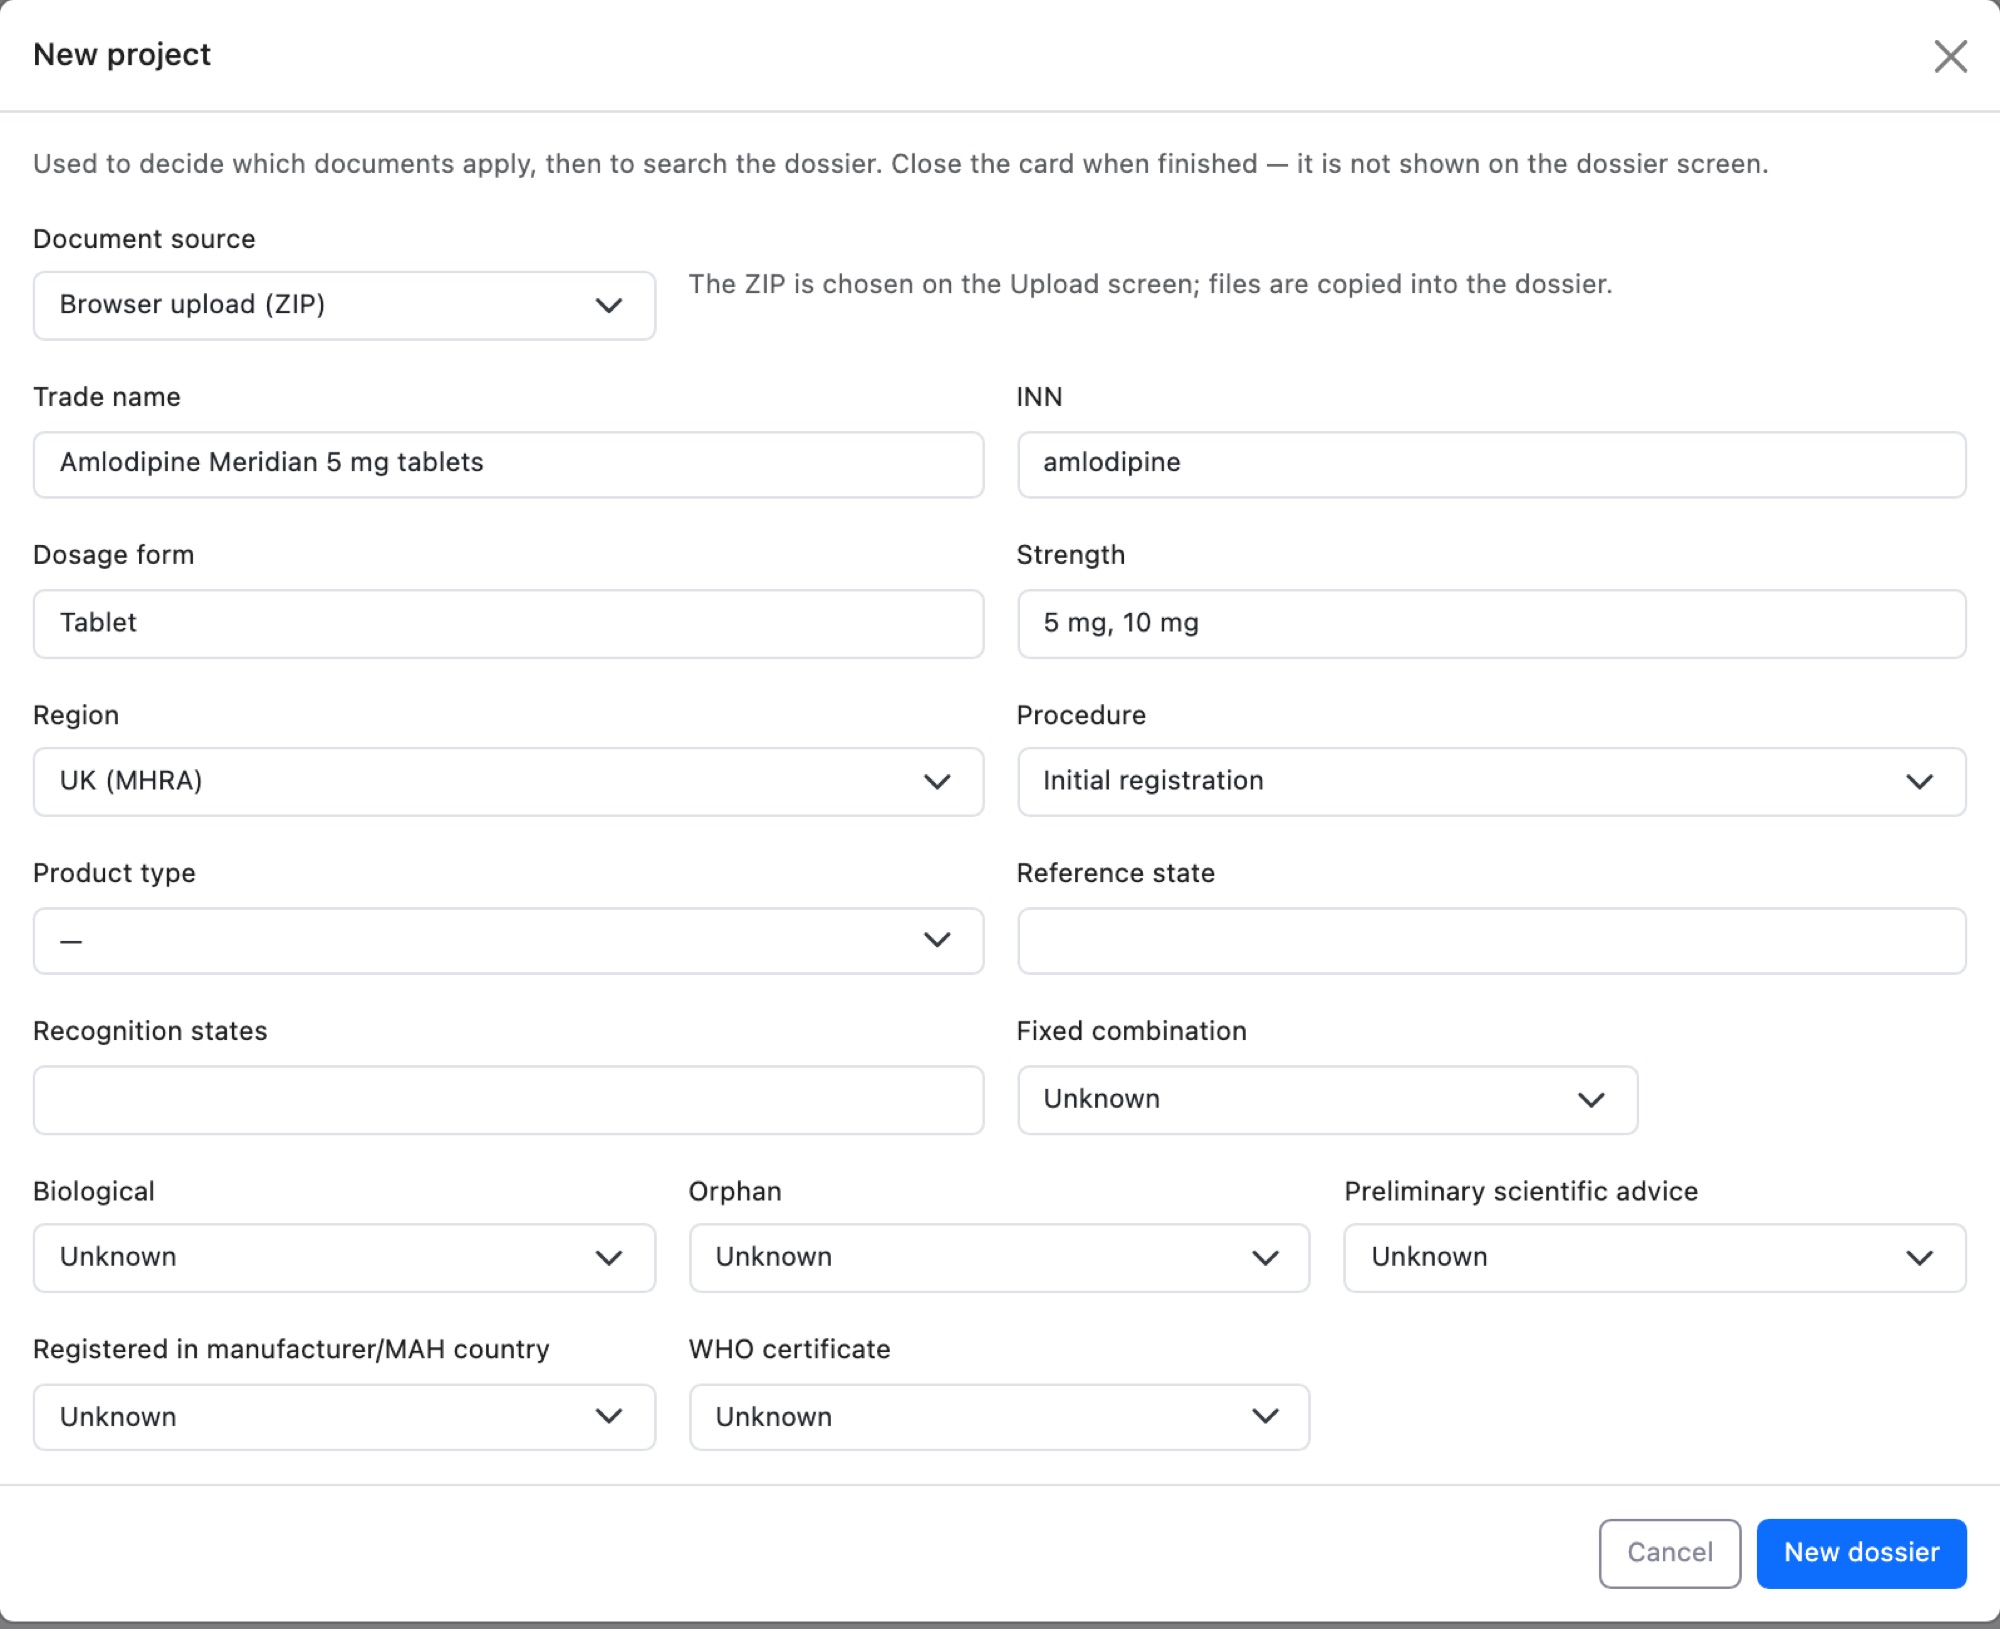2000x1629 pixels.
Task: Expand the Region dropdown showing UK (MHRA)
Action: 508,781
